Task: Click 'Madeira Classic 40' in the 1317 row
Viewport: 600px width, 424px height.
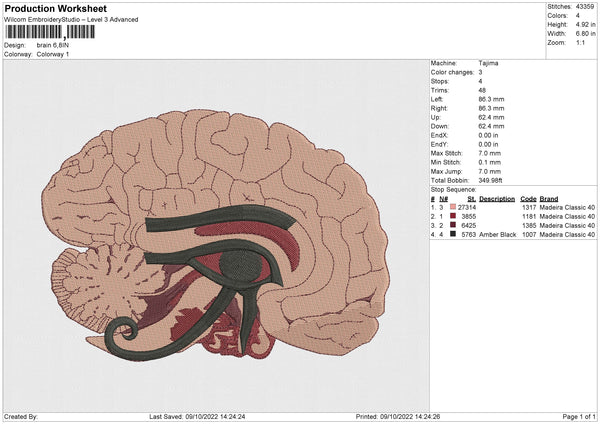Action: 567,207
